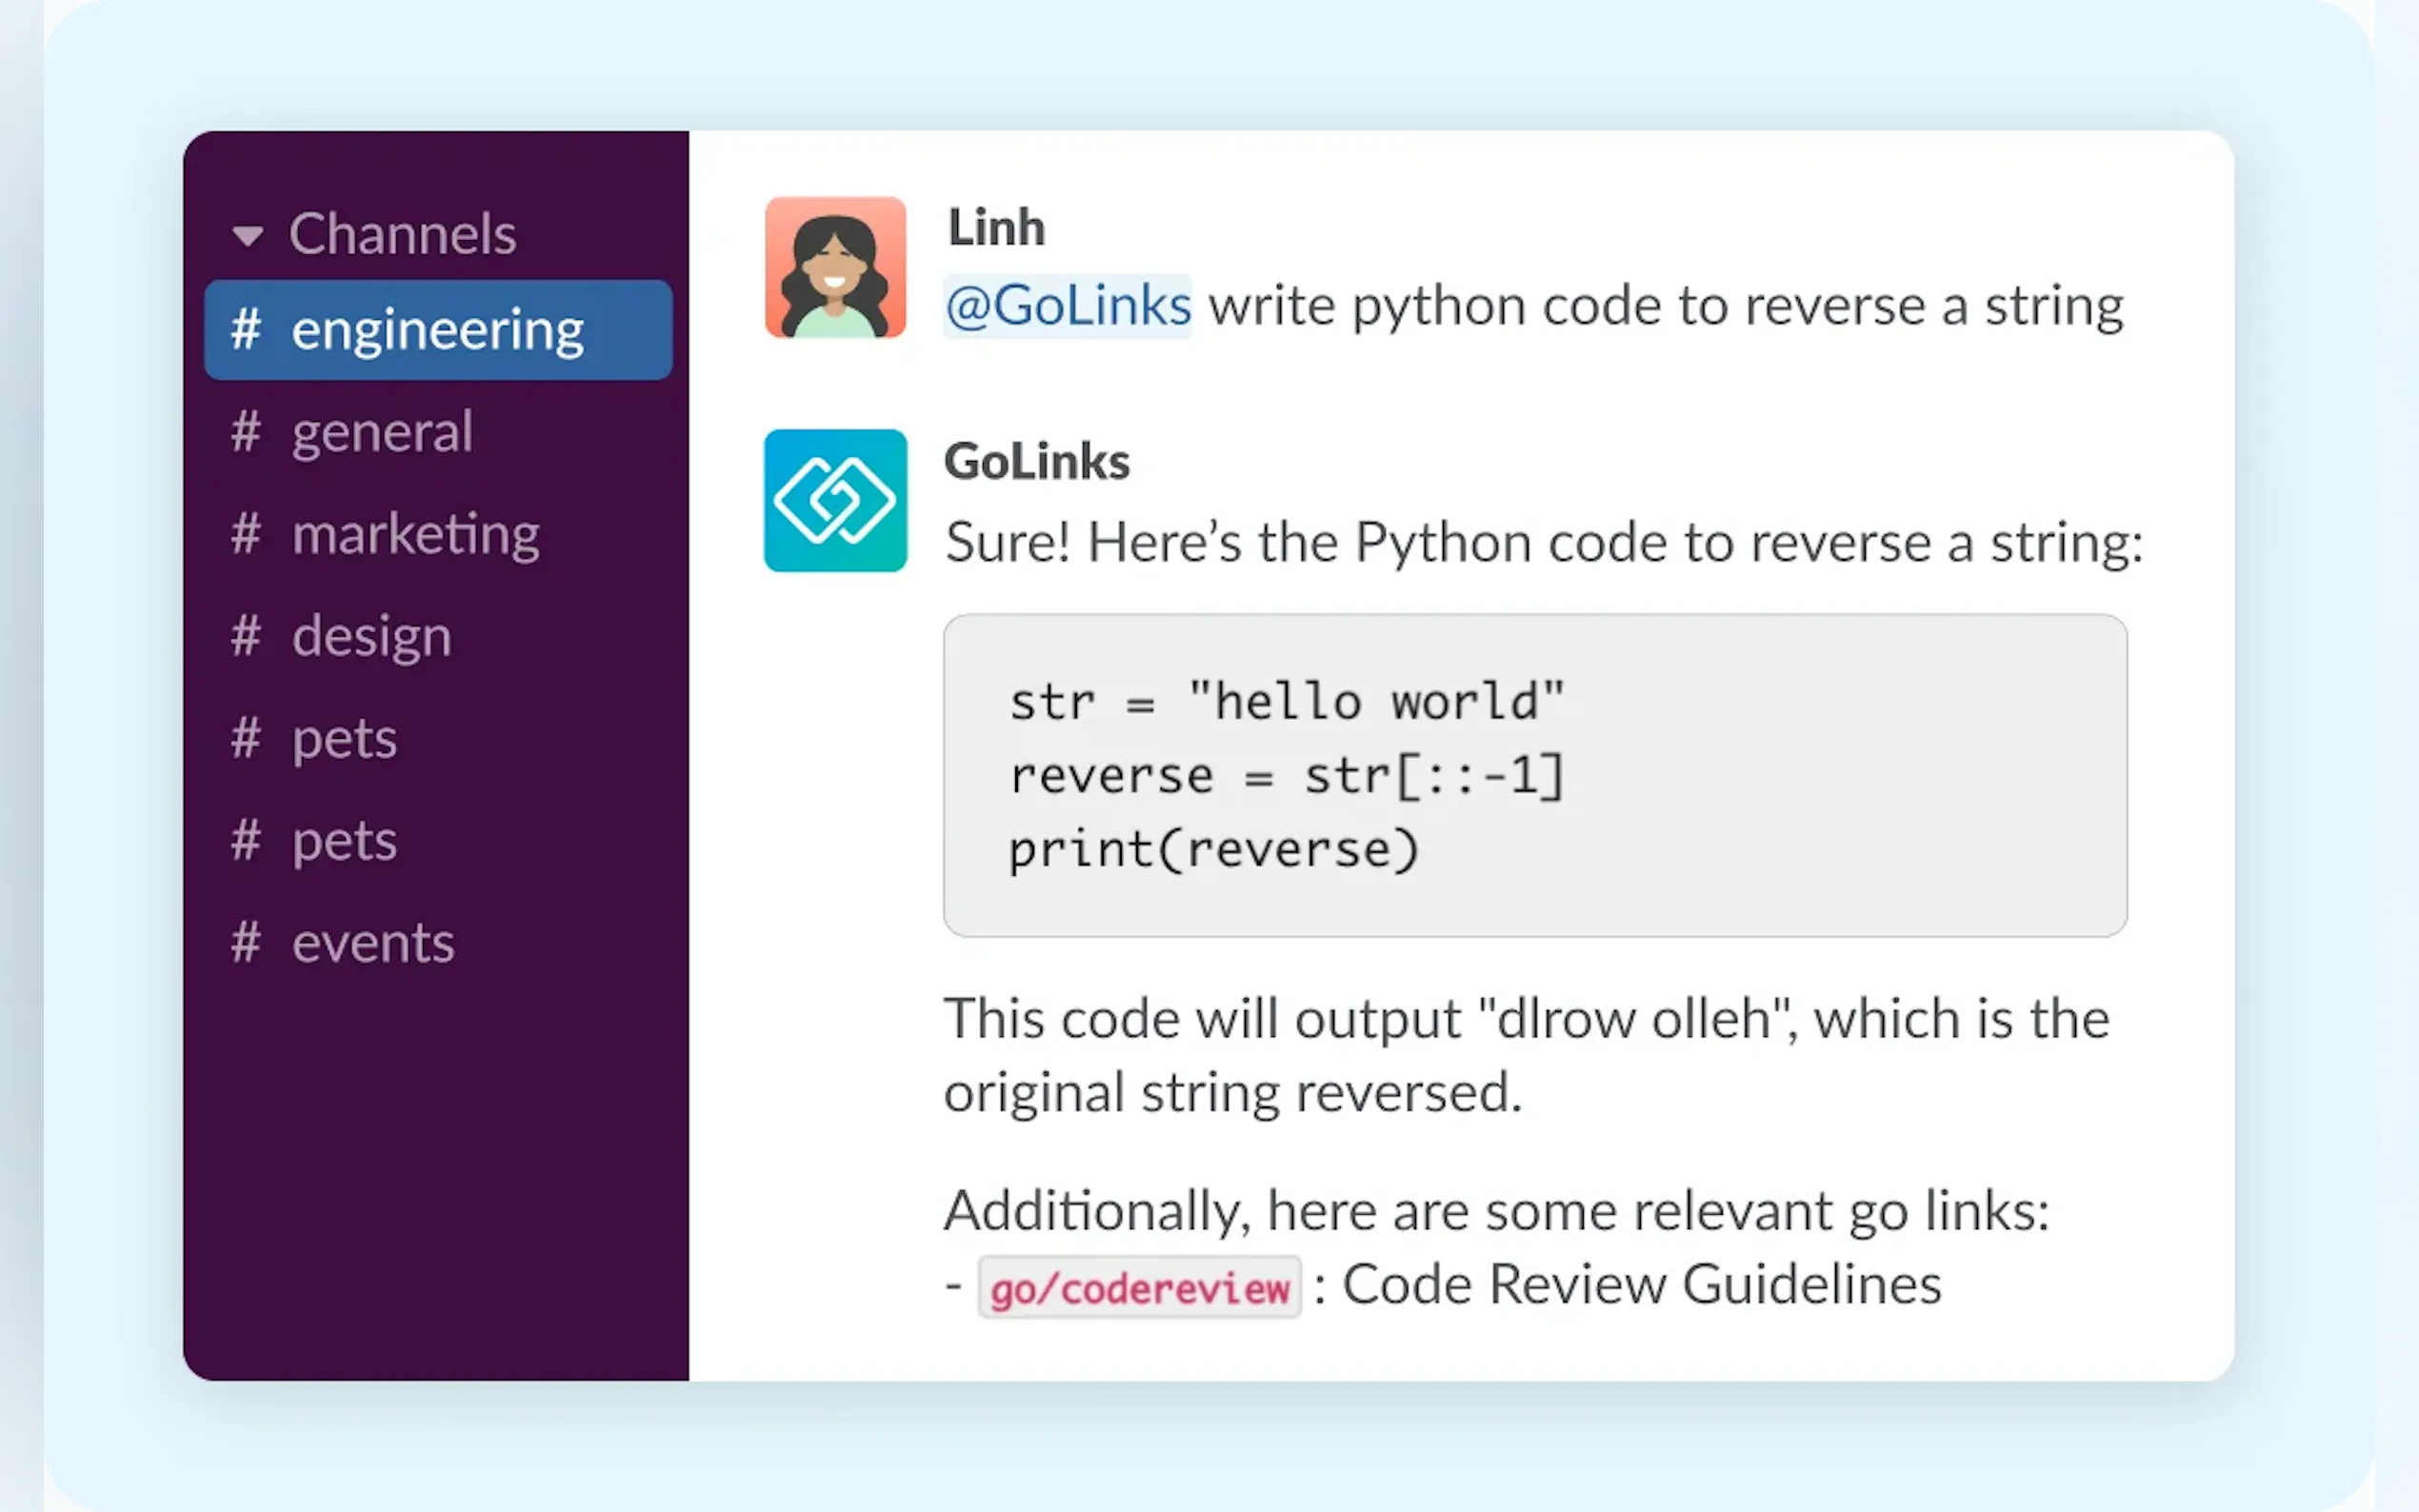Open the pets channel directly below design
2419x1512 pixels.
[x=344, y=739]
